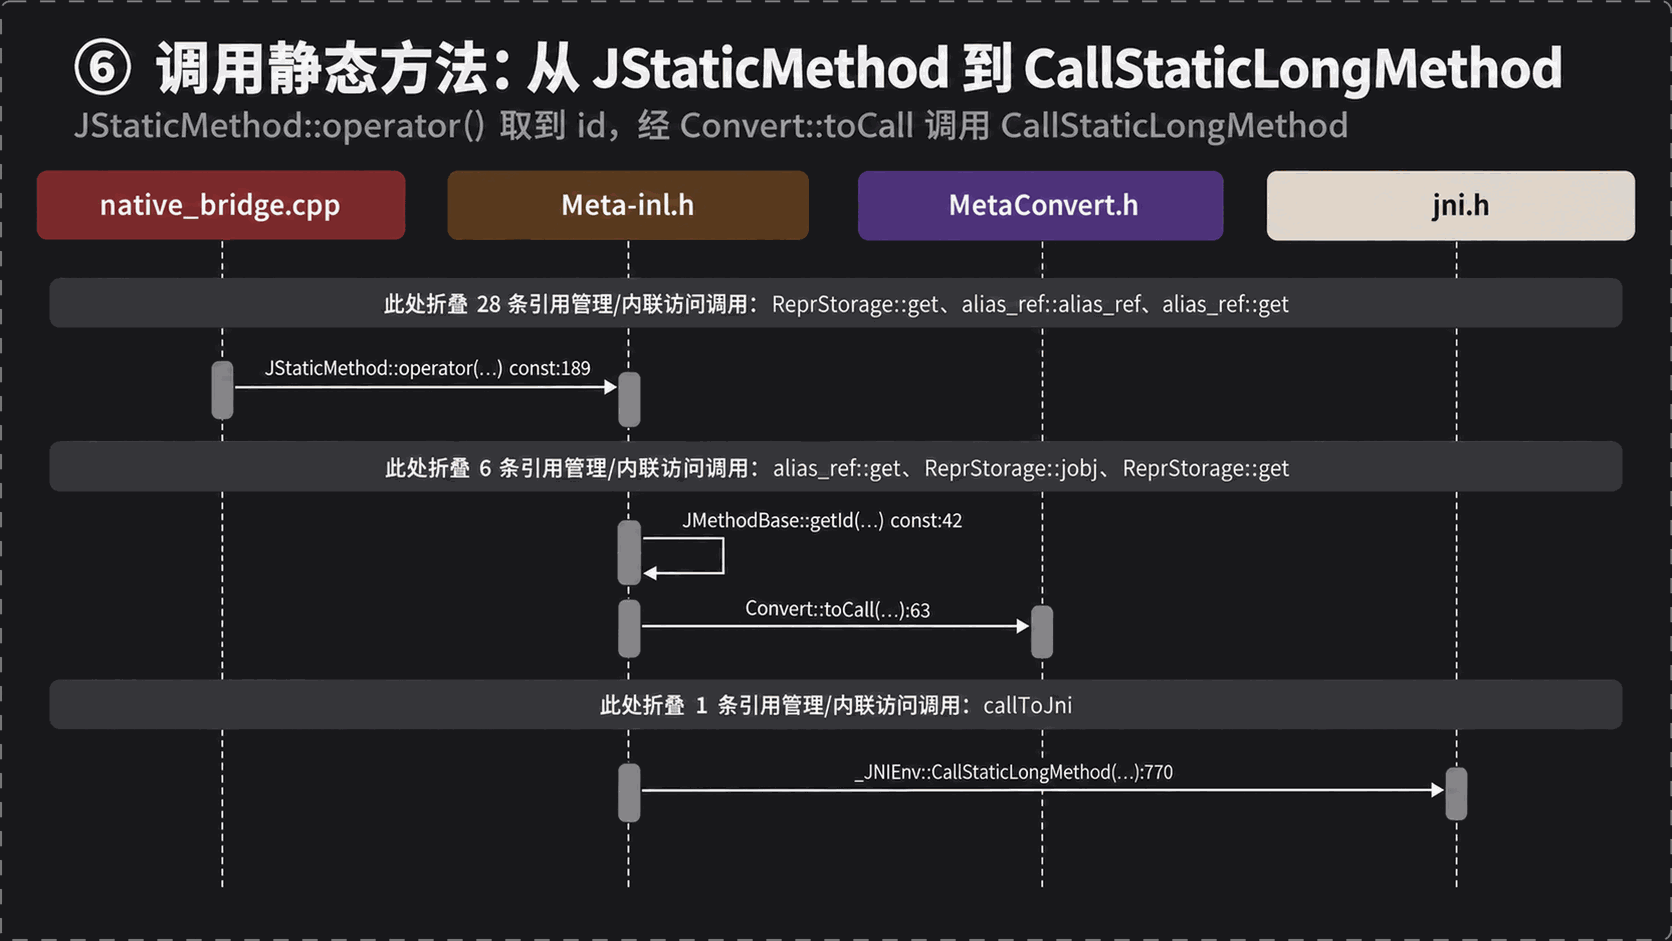Click the jni.h lifeline activation bar
The width and height of the screenshot is (1672, 941).
[1456, 794]
